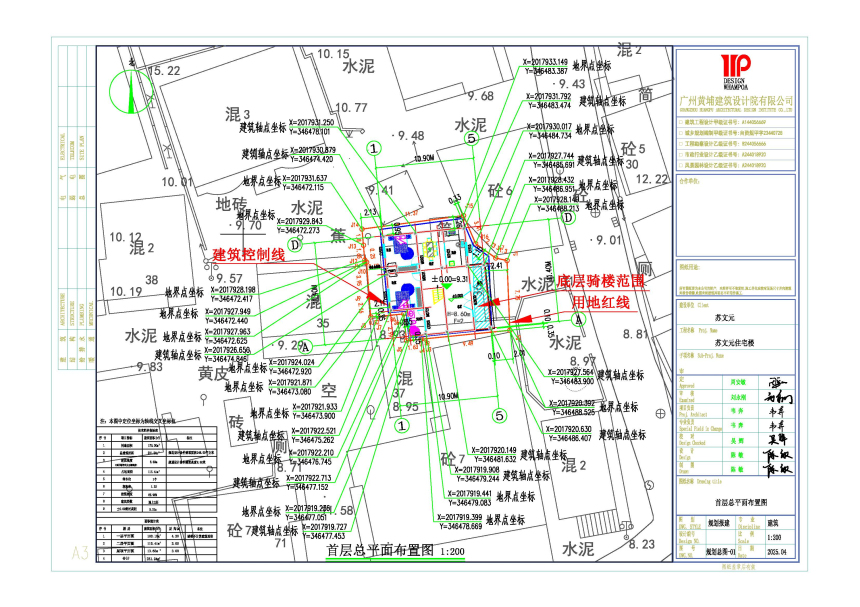The image size is (860, 607).
Task: Click the elevation value 10.77
Action: pyautogui.click(x=351, y=107)
